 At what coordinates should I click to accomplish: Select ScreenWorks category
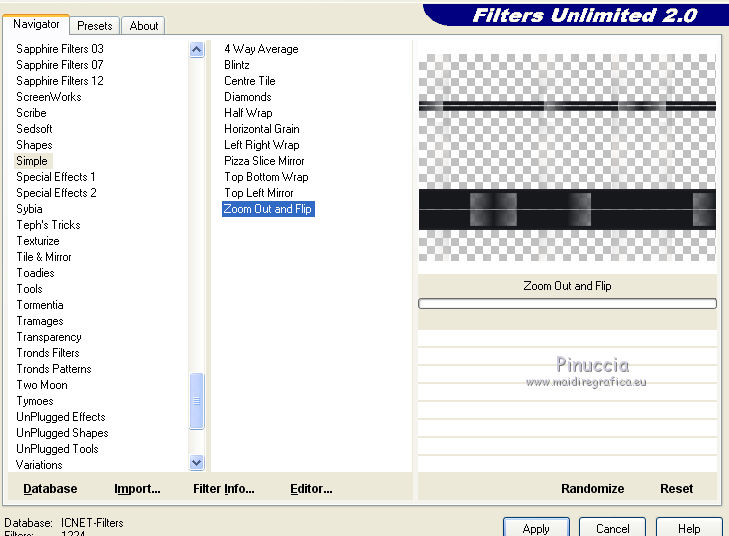click(49, 97)
